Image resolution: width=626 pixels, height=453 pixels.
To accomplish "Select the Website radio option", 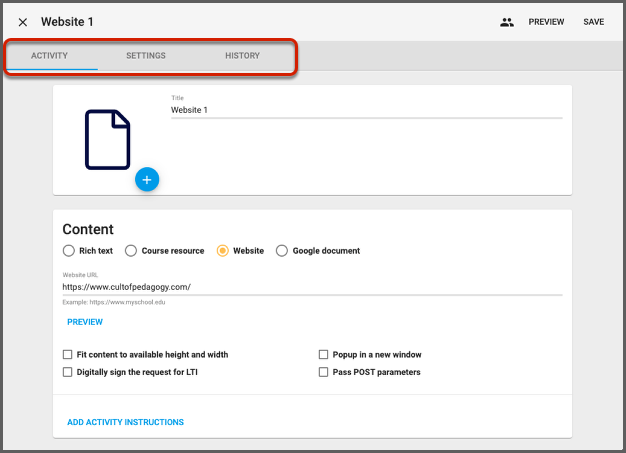I will coord(223,251).
